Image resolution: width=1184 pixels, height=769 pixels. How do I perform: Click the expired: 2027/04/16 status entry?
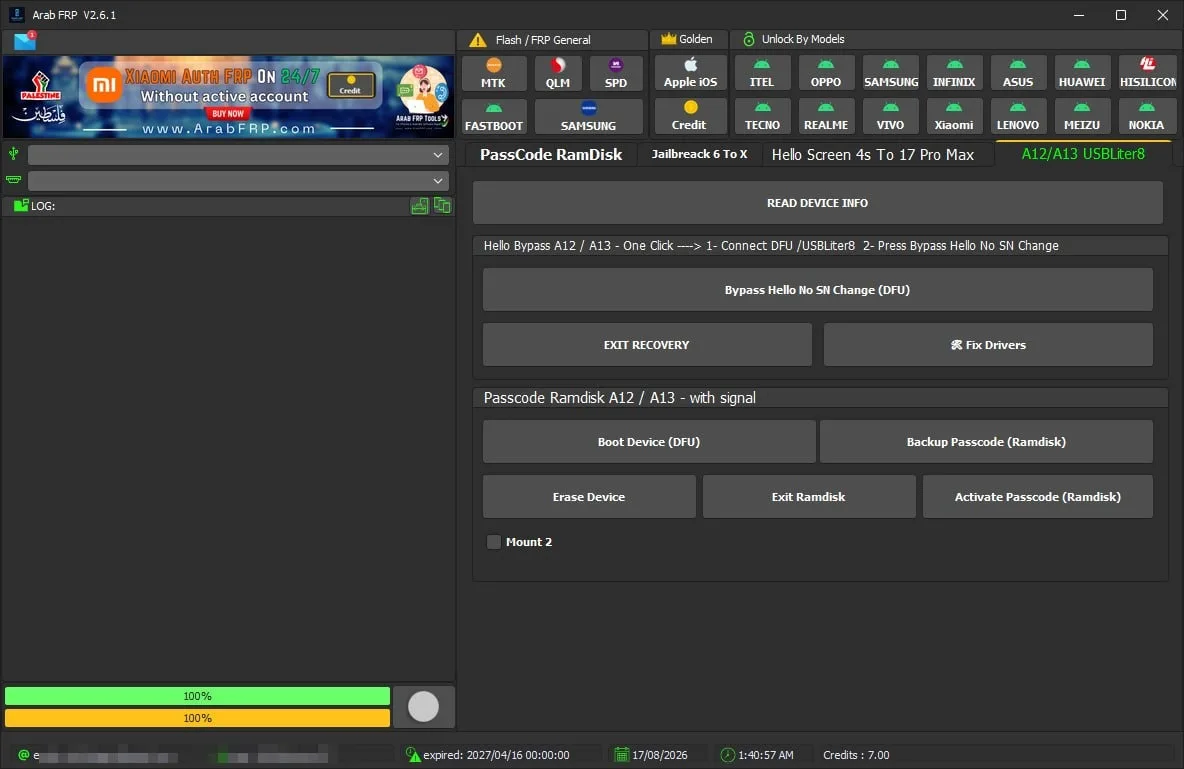point(488,755)
